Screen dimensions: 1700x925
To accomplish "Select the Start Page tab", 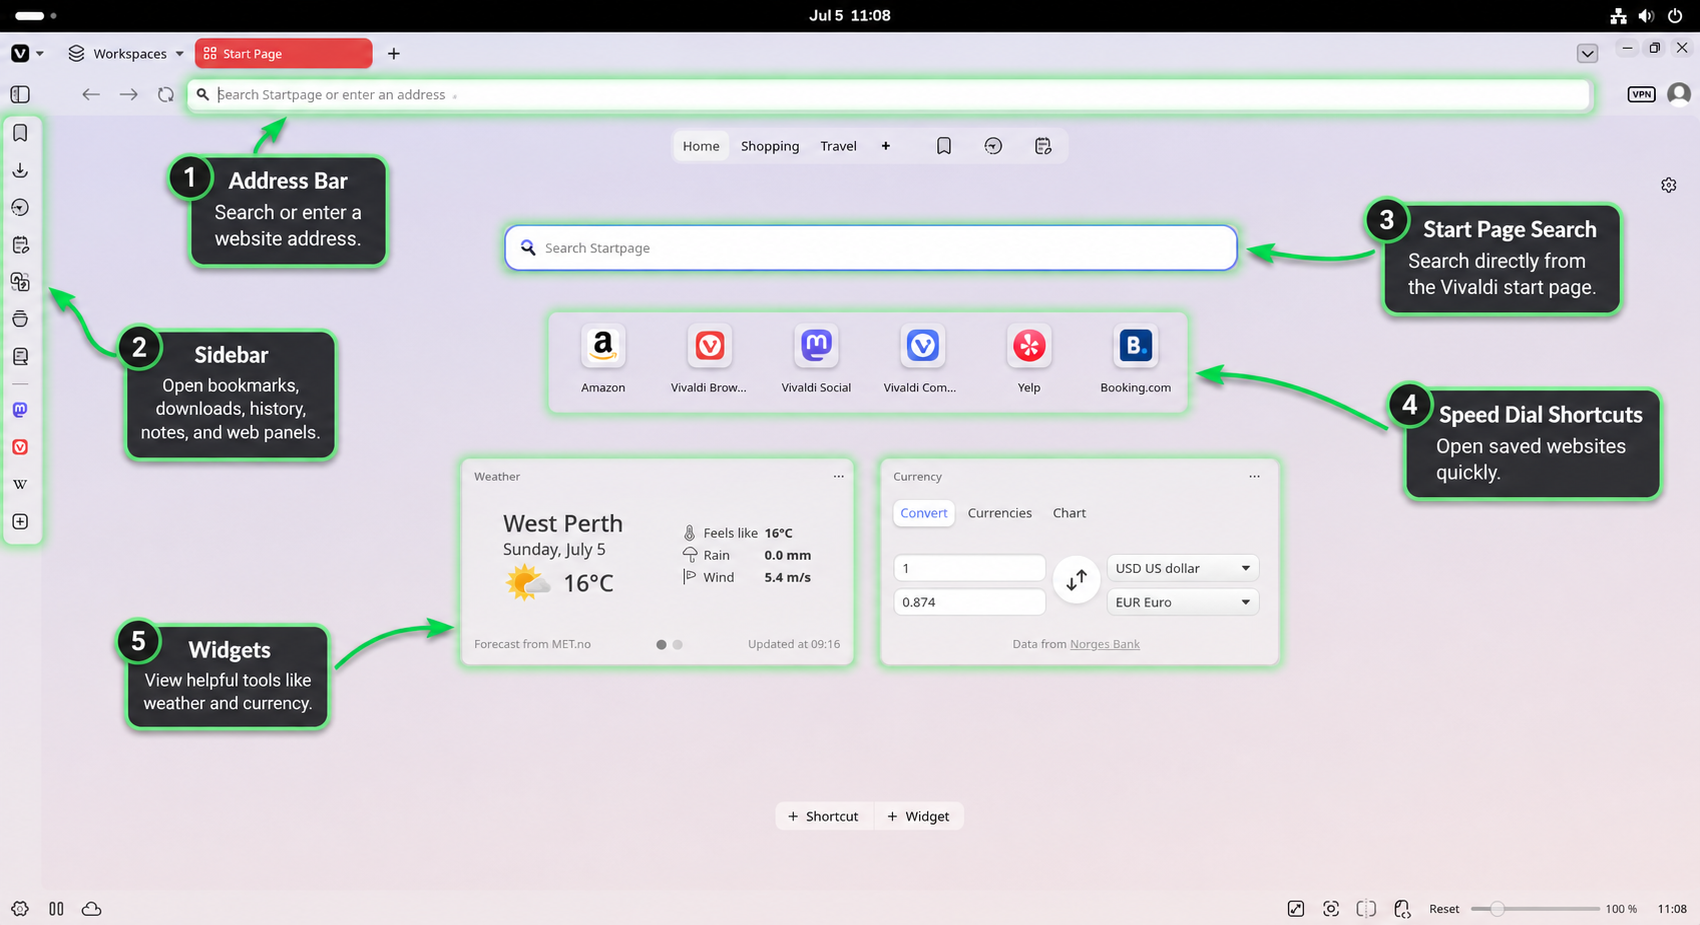I will pos(284,54).
